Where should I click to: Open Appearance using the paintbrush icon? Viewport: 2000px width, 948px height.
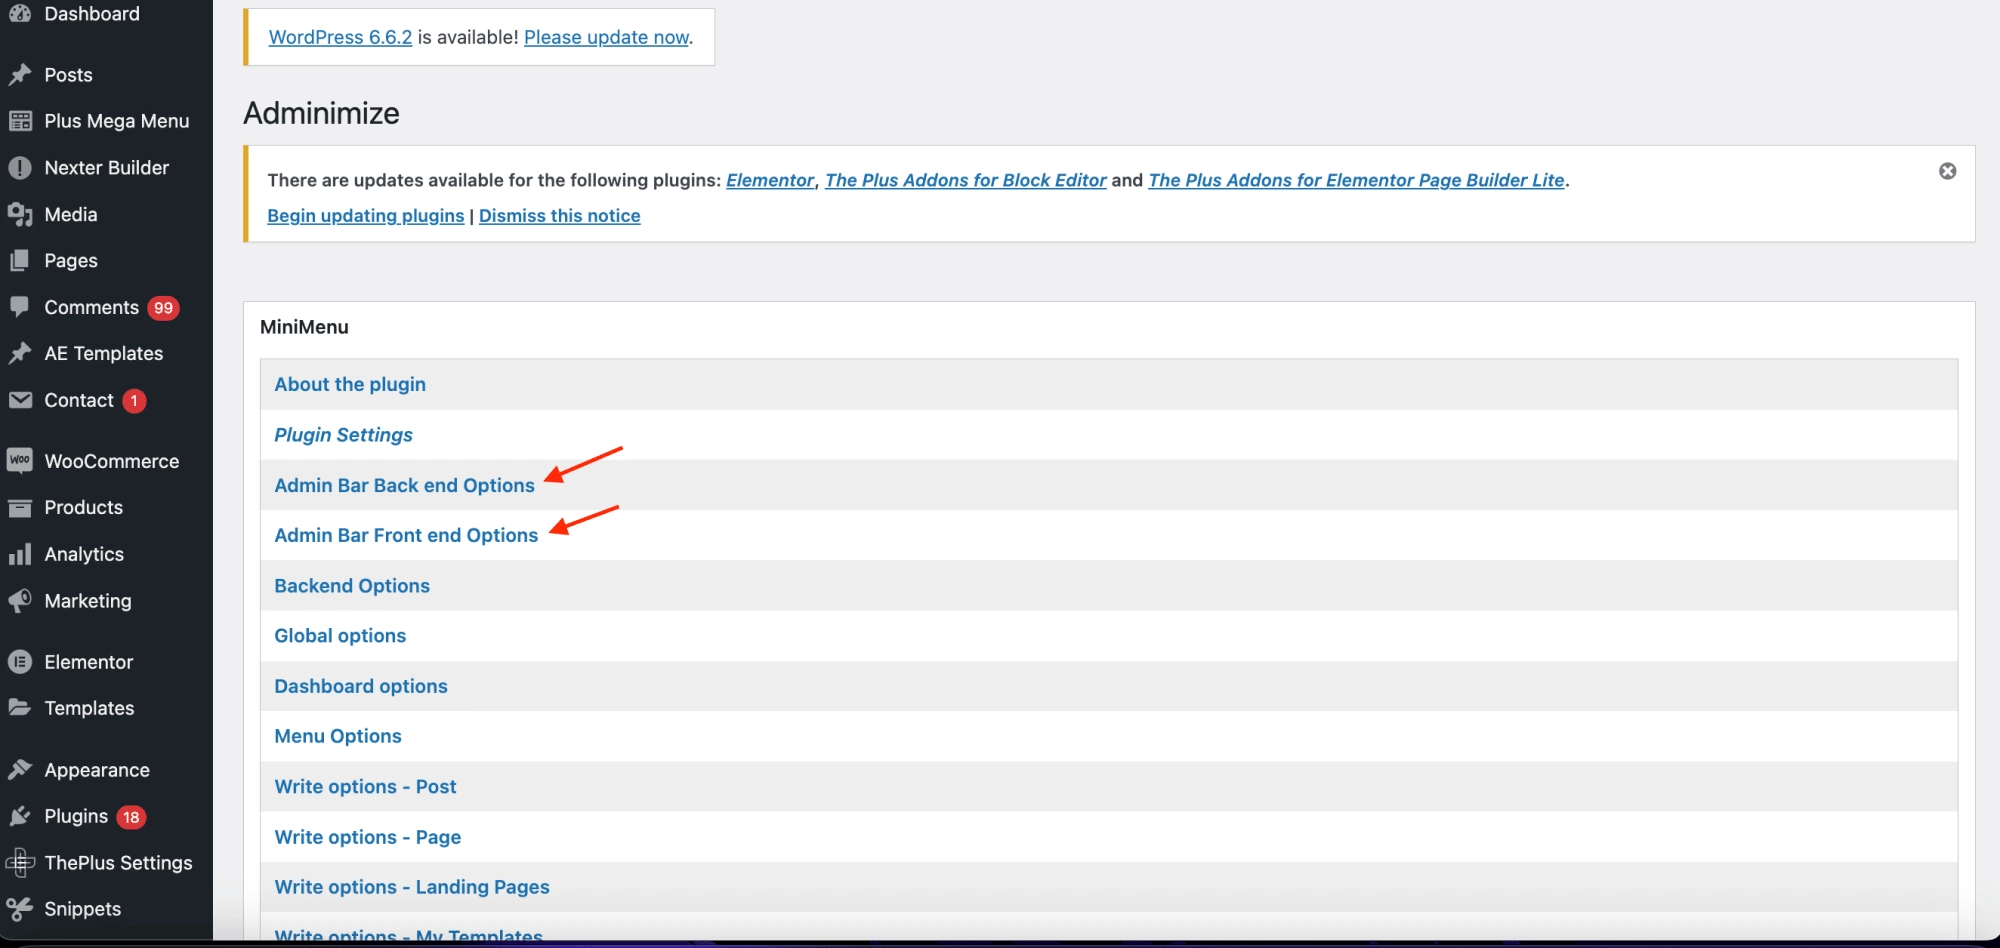21,769
